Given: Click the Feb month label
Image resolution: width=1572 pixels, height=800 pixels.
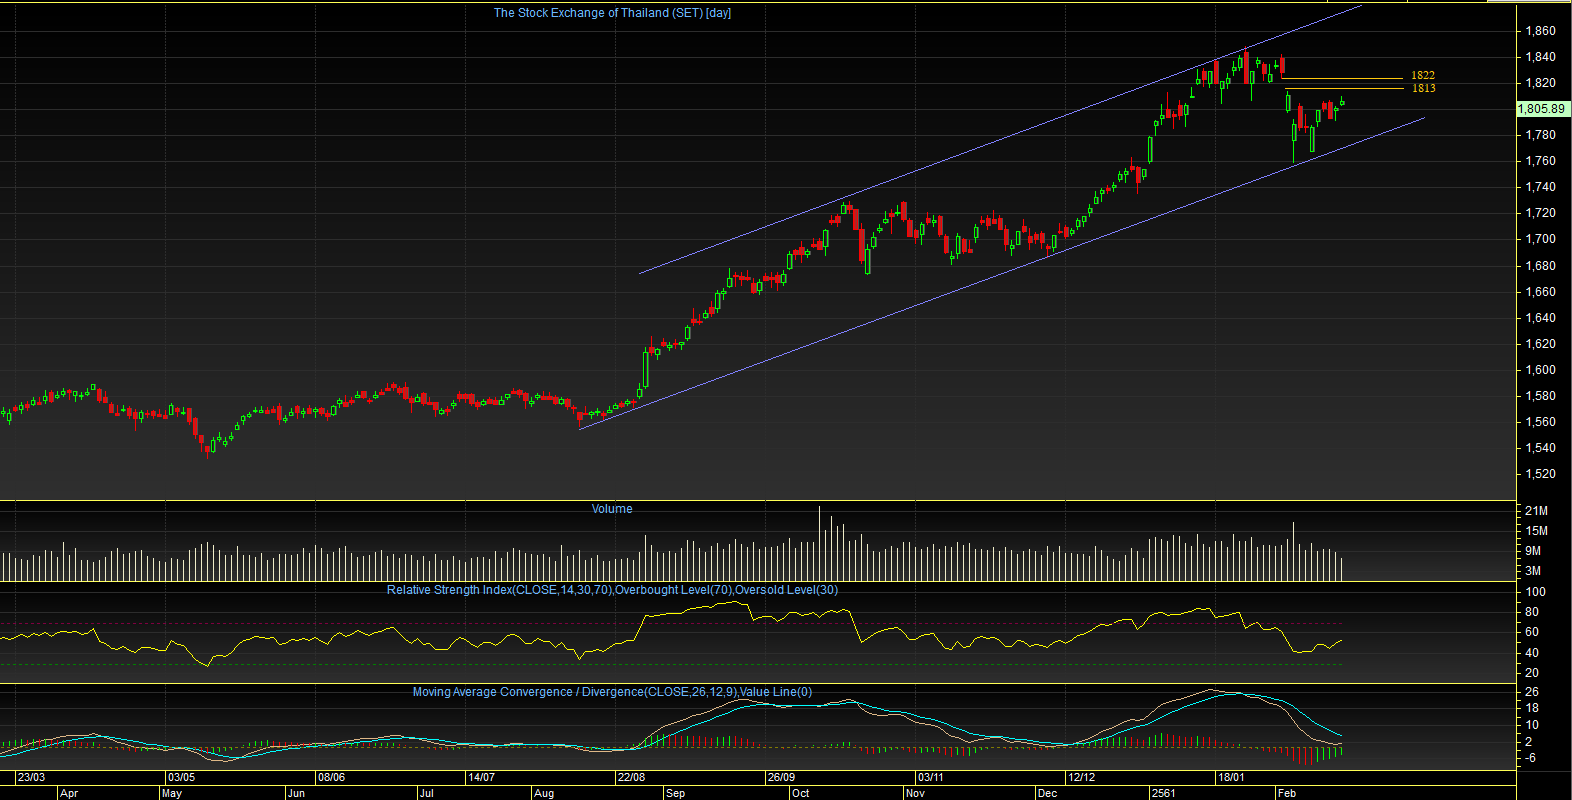Looking at the screenshot, I should [1286, 793].
